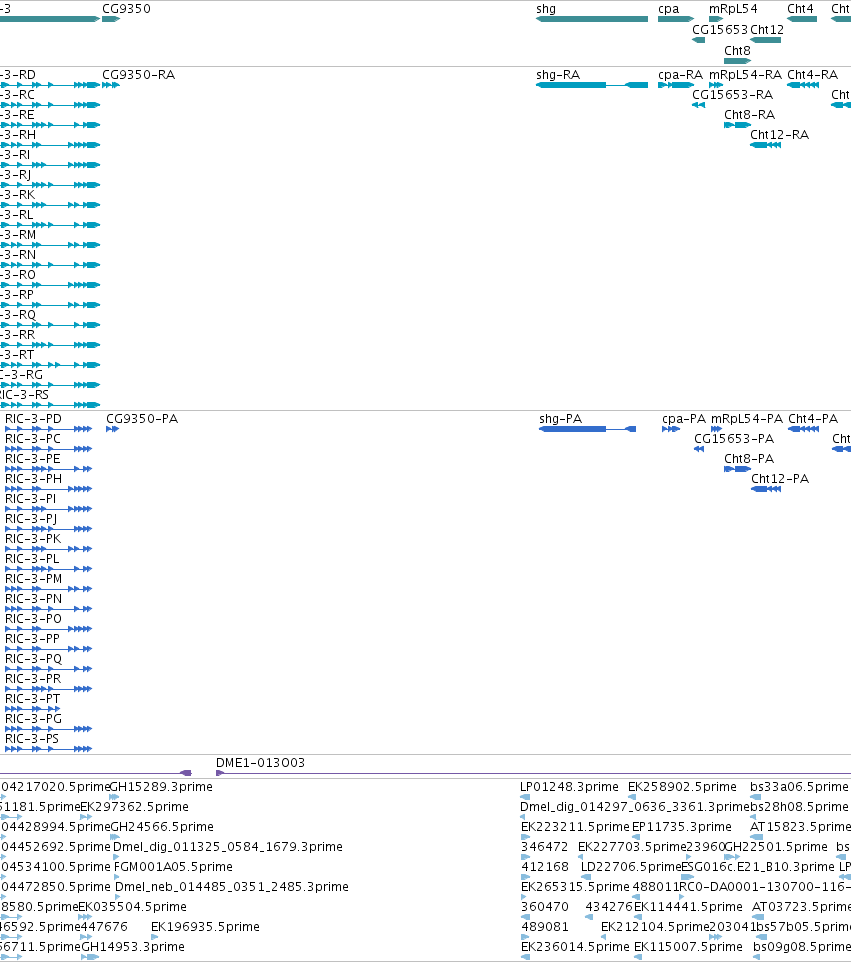
Task: Click the Cht8-RA transcript label
Action: 750,115
